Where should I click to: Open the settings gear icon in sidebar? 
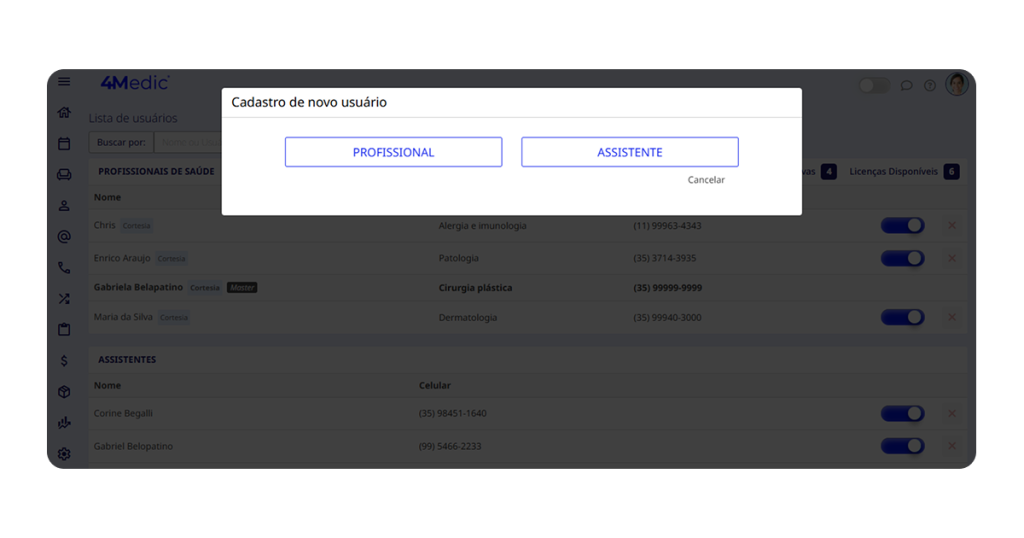click(x=64, y=454)
